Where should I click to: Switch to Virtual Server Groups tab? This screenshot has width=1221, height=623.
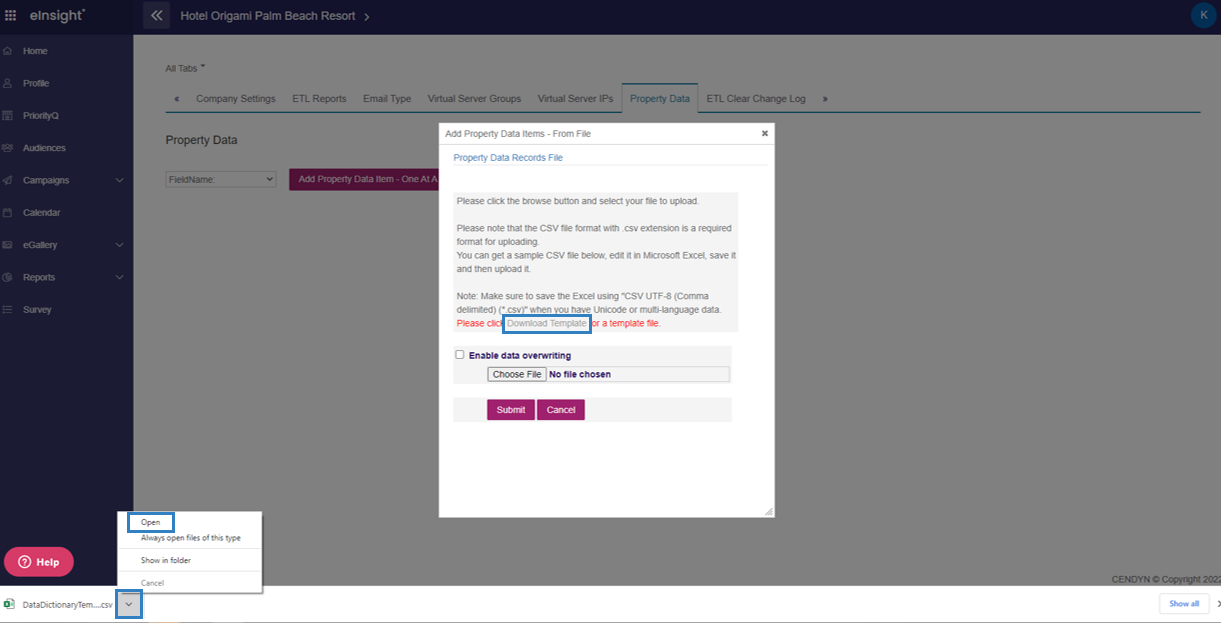coord(474,99)
